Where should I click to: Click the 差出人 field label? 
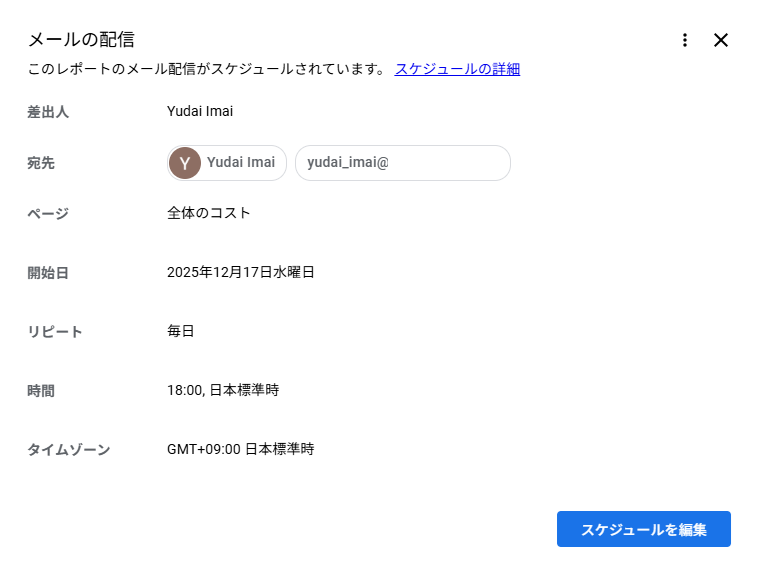pos(48,112)
